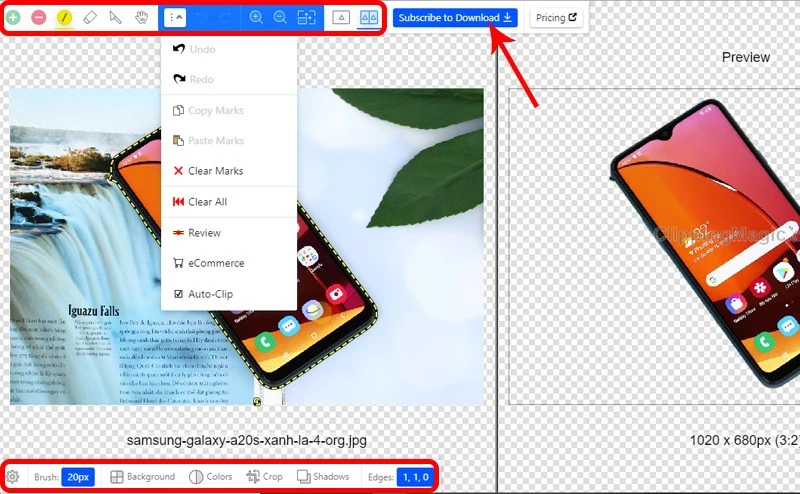Image resolution: width=800 pixels, height=494 pixels.
Task: Zoom in with the magnifier plus
Action: click(x=256, y=17)
